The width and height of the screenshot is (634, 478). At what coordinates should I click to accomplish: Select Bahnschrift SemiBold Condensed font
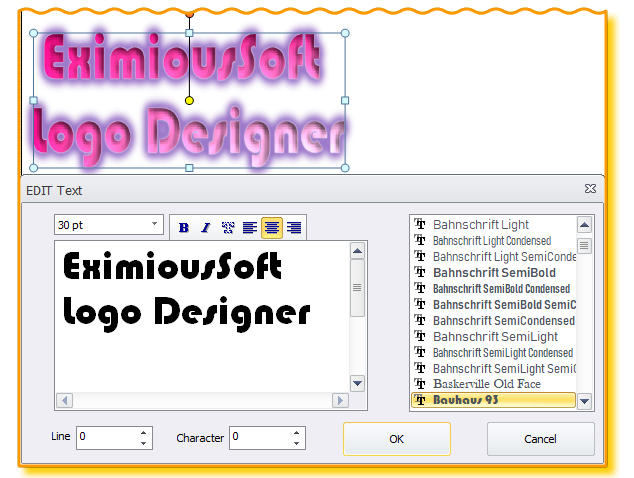point(494,288)
